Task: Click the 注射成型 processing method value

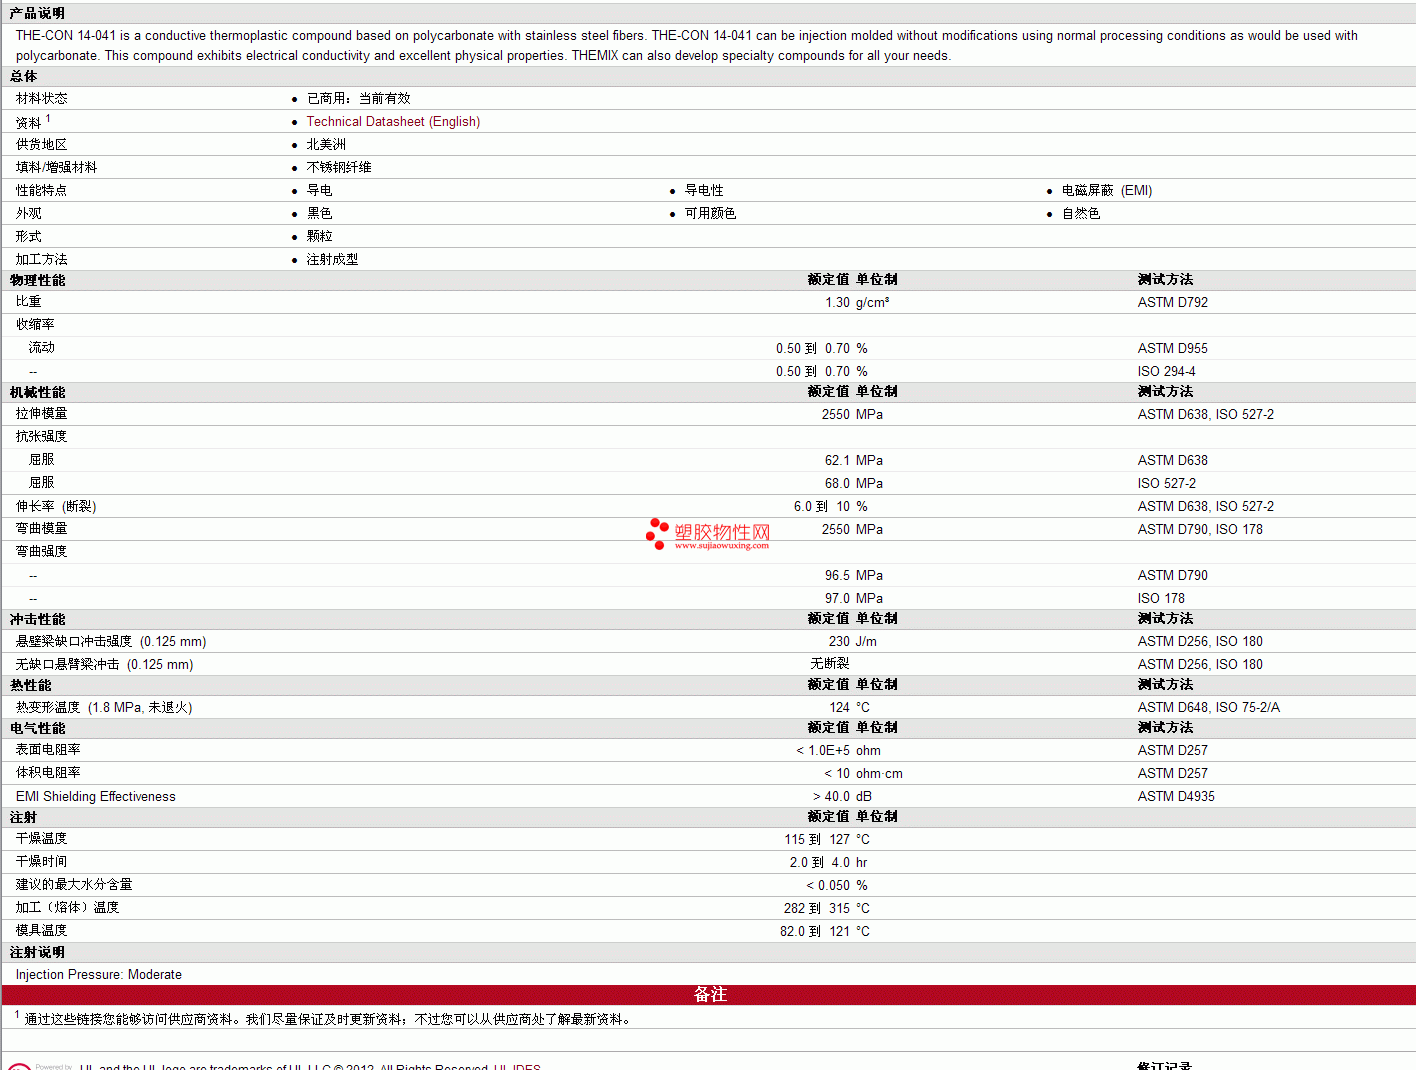Action: coord(332,259)
